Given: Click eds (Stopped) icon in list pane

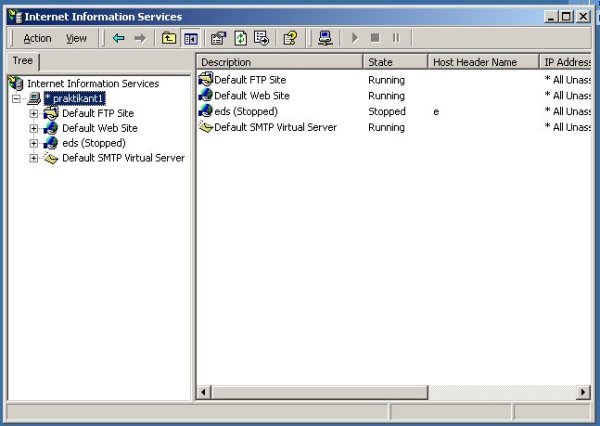Looking at the screenshot, I should click(205, 111).
